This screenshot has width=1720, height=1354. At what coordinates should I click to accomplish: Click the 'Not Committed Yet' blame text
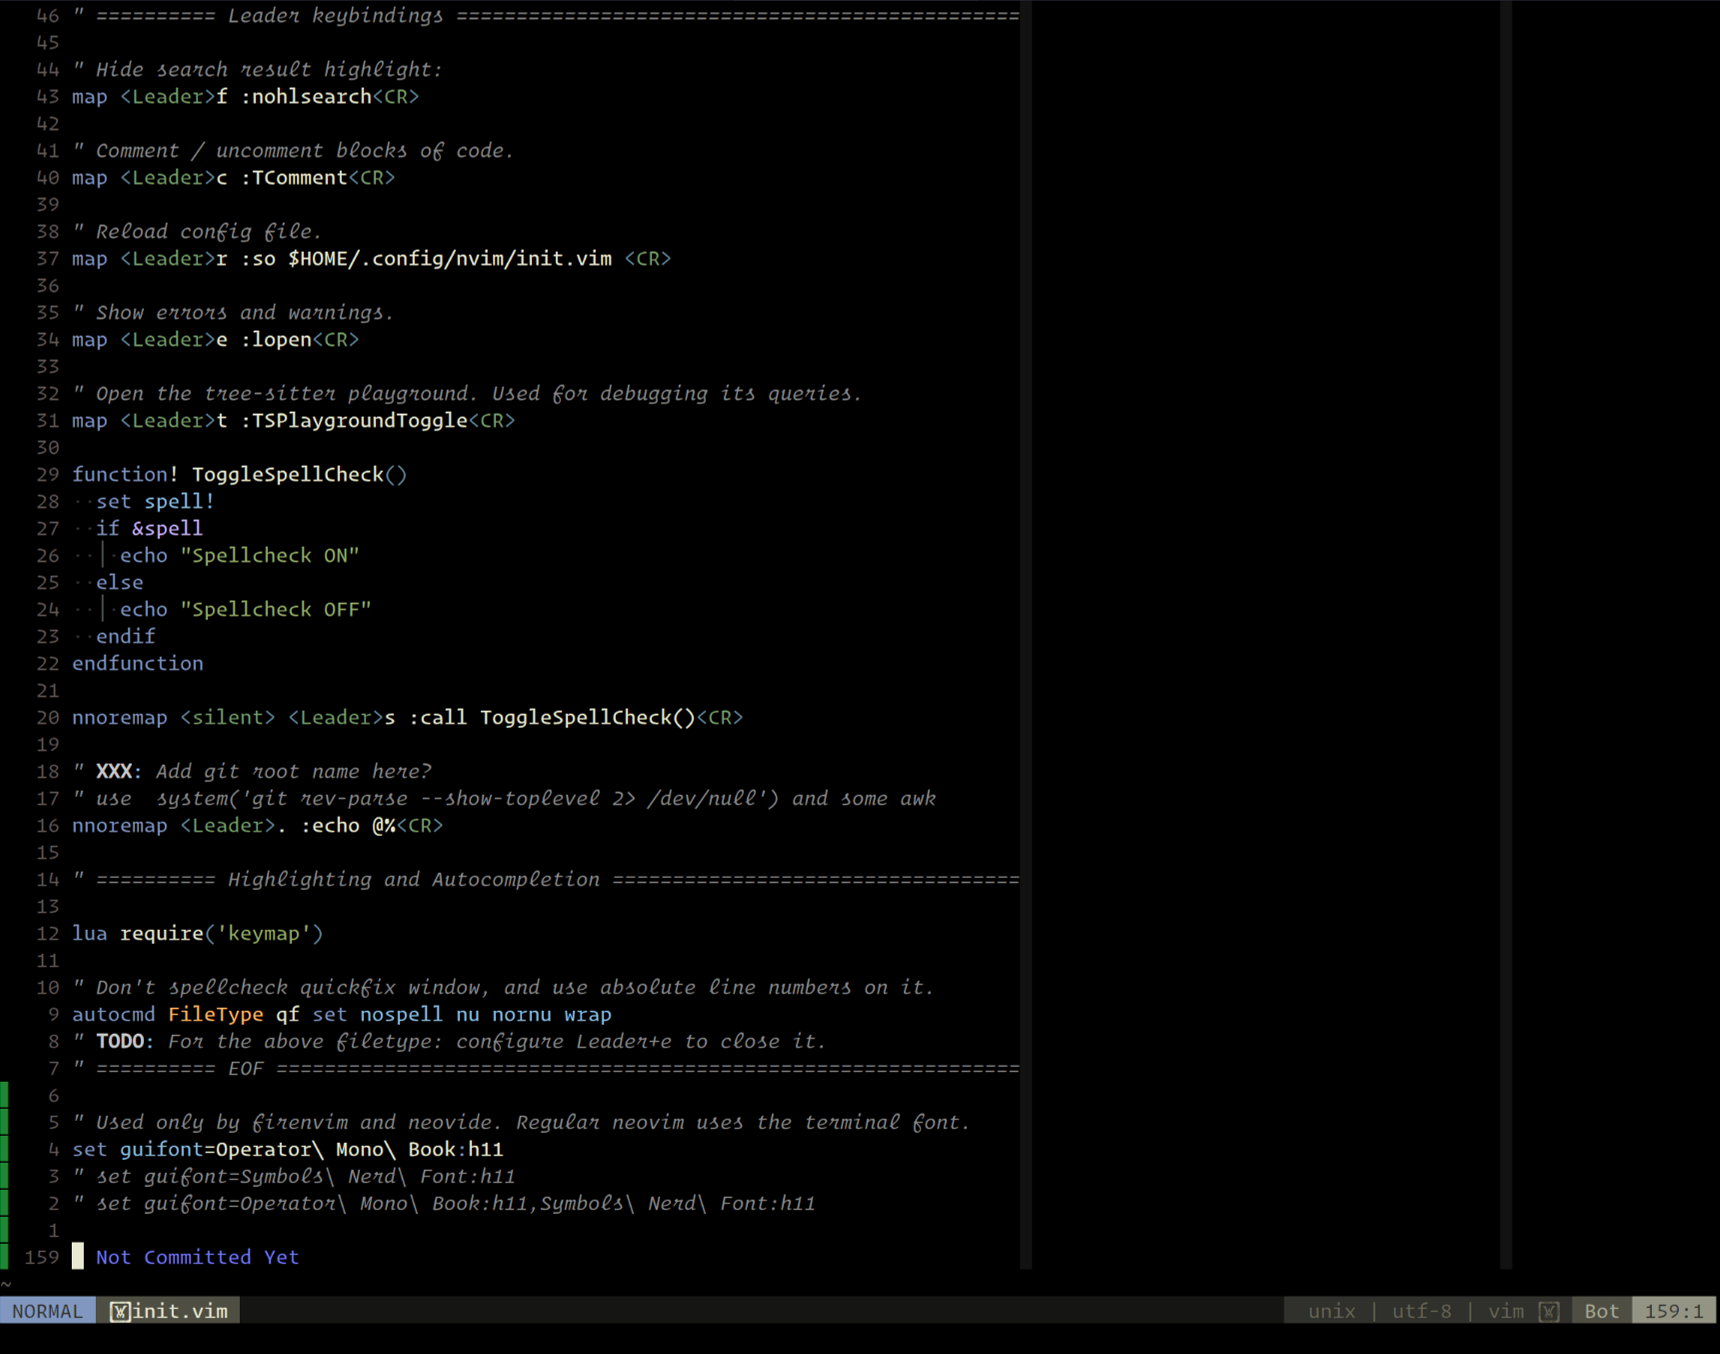(197, 1257)
